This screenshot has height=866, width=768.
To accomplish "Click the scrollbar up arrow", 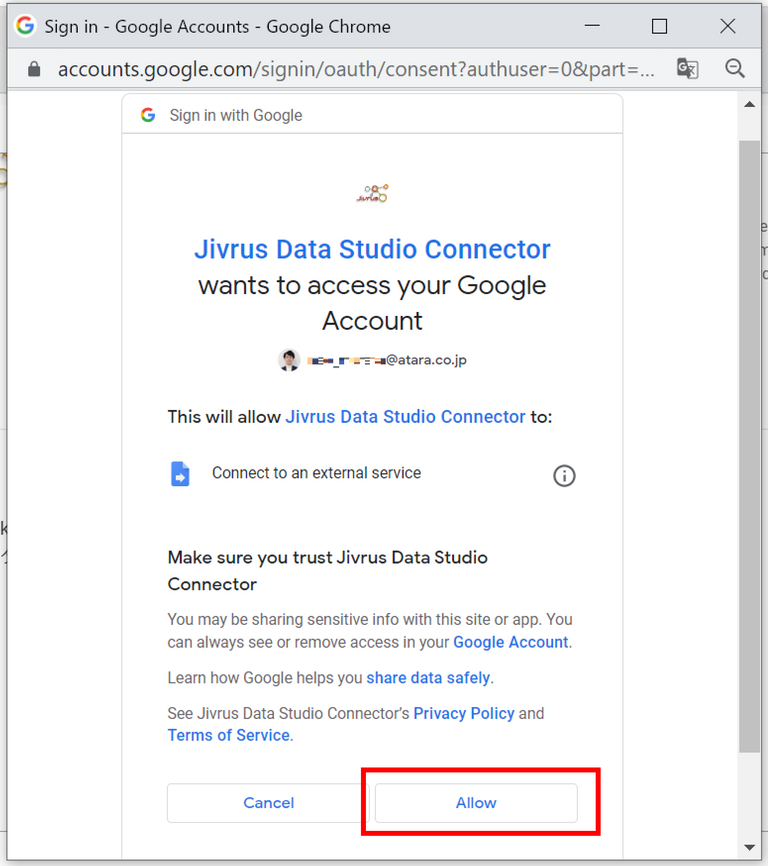I will (749, 104).
